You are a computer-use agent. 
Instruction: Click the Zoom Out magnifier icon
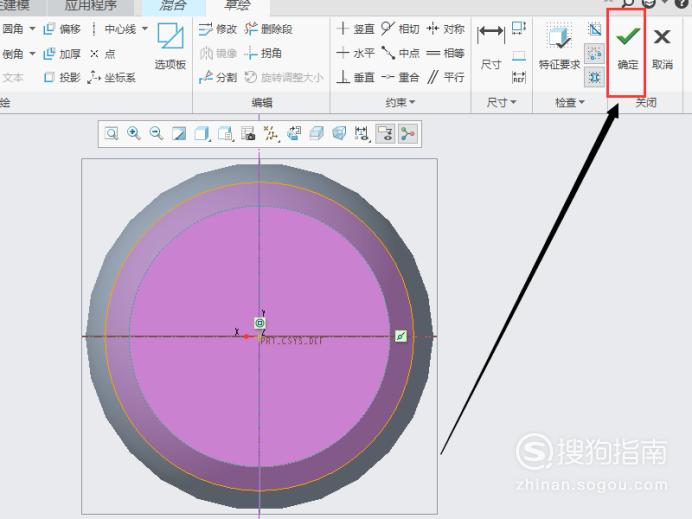click(156, 133)
